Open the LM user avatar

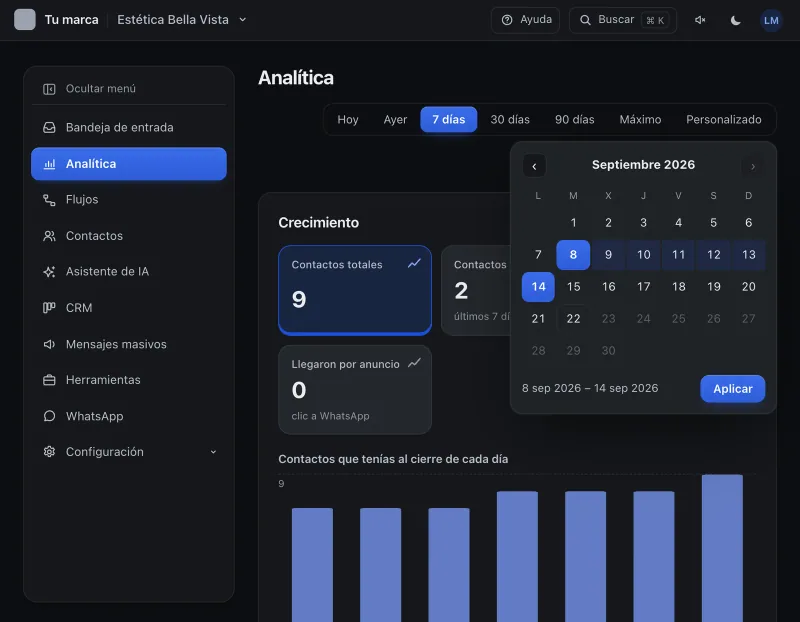(771, 20)
